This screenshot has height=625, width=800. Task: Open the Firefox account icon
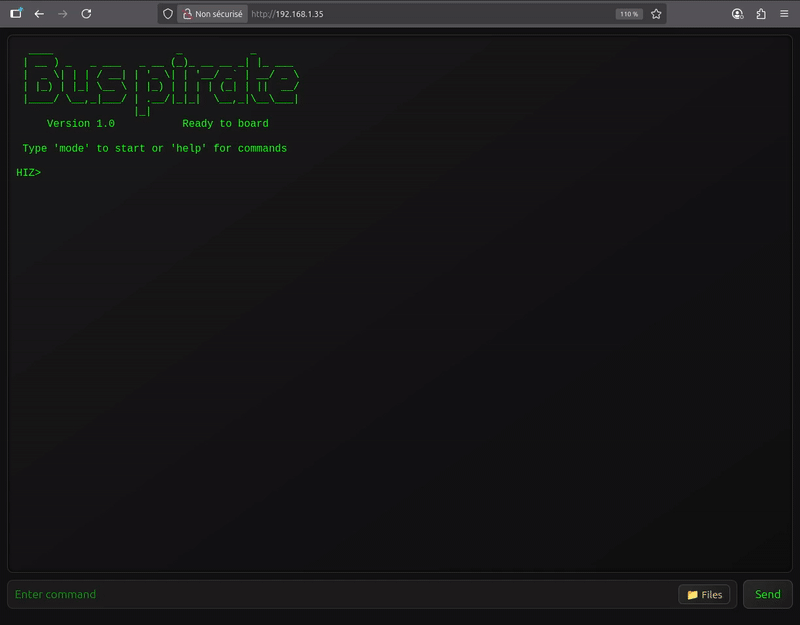tap(738, 14)
